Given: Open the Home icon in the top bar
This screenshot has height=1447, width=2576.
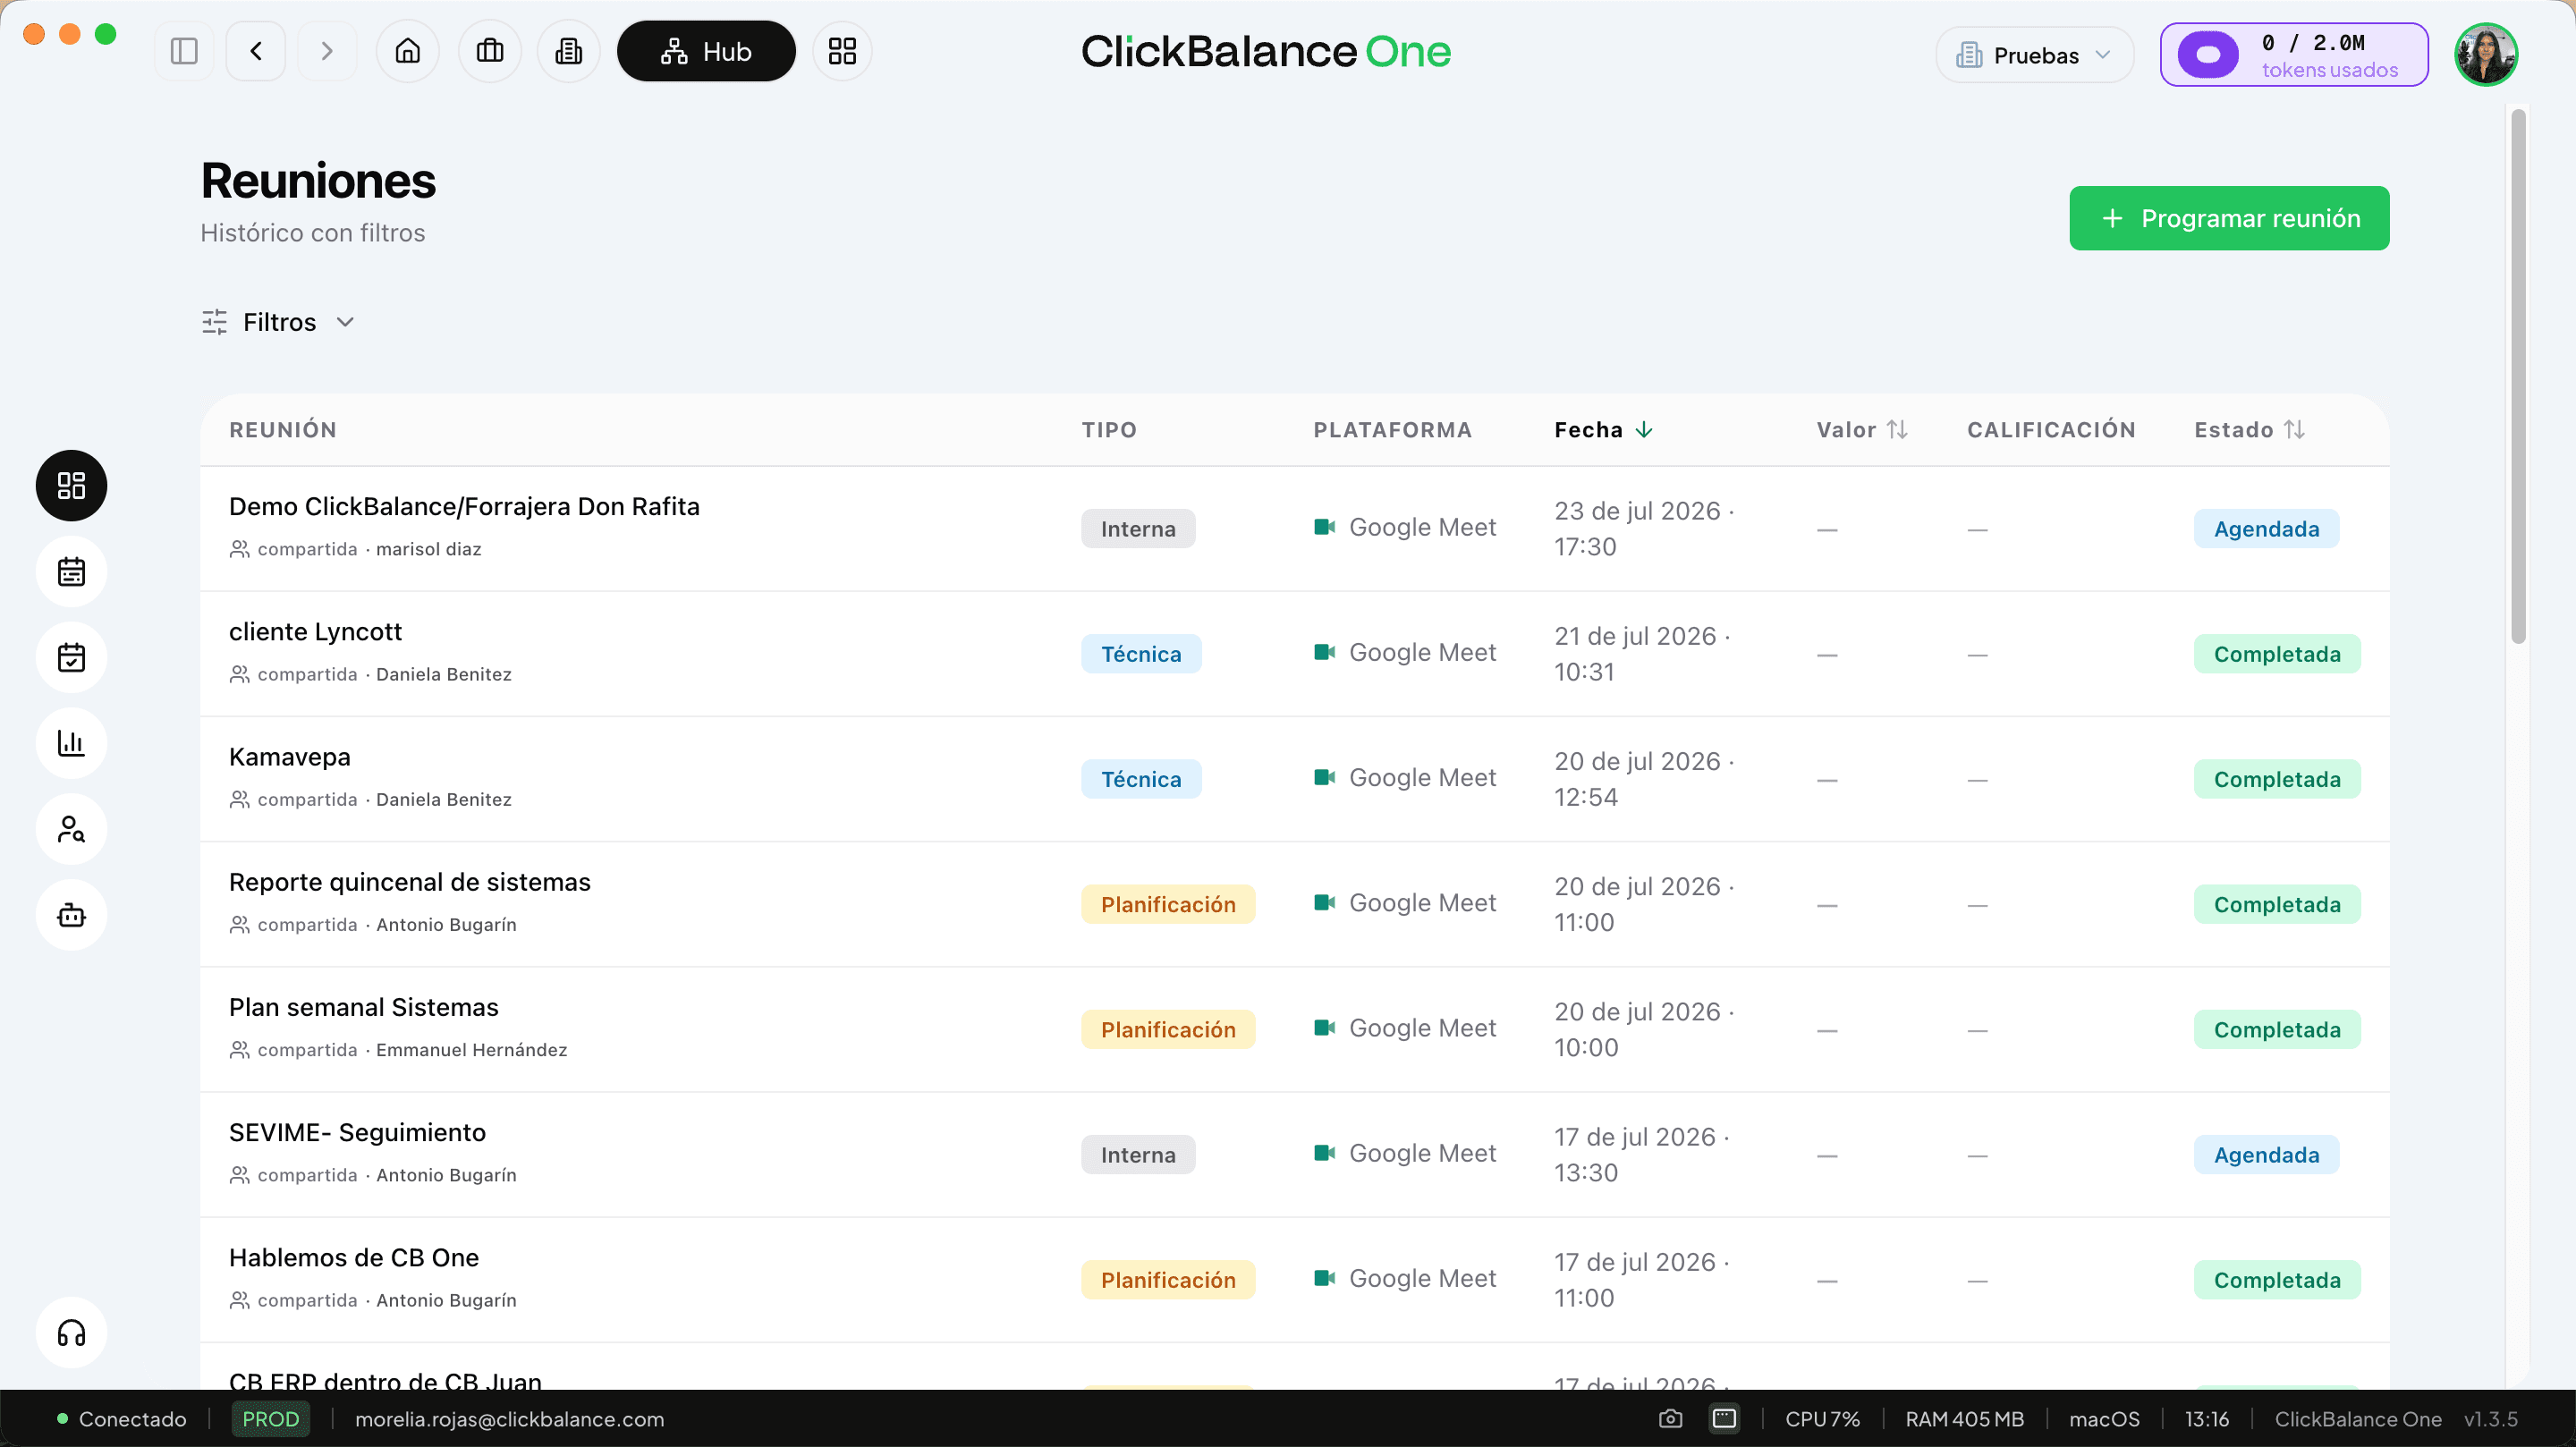Looking at the screenshot, I should (x=408, y=51).
